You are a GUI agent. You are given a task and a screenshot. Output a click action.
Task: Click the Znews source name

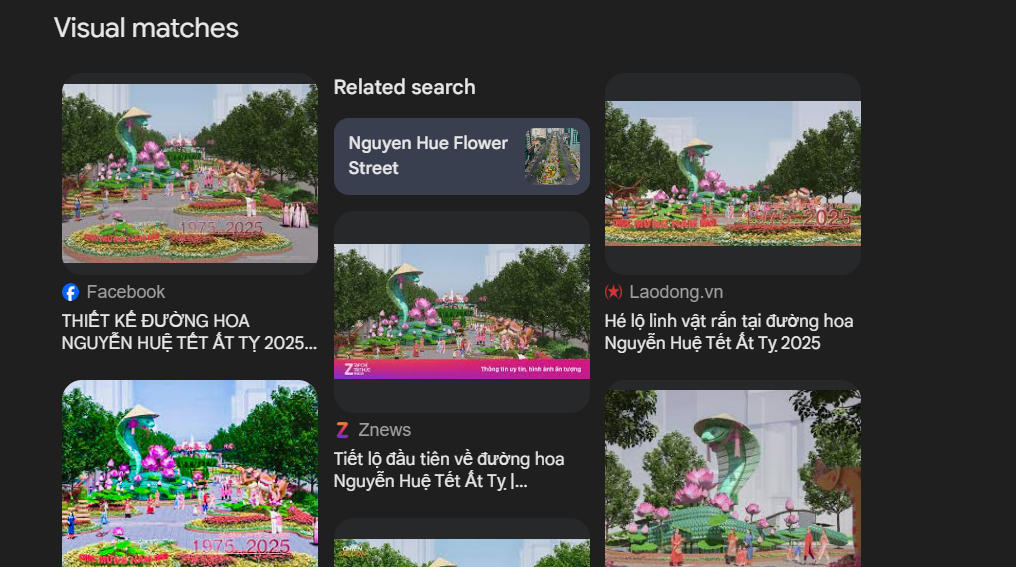[x=385, y=430]
